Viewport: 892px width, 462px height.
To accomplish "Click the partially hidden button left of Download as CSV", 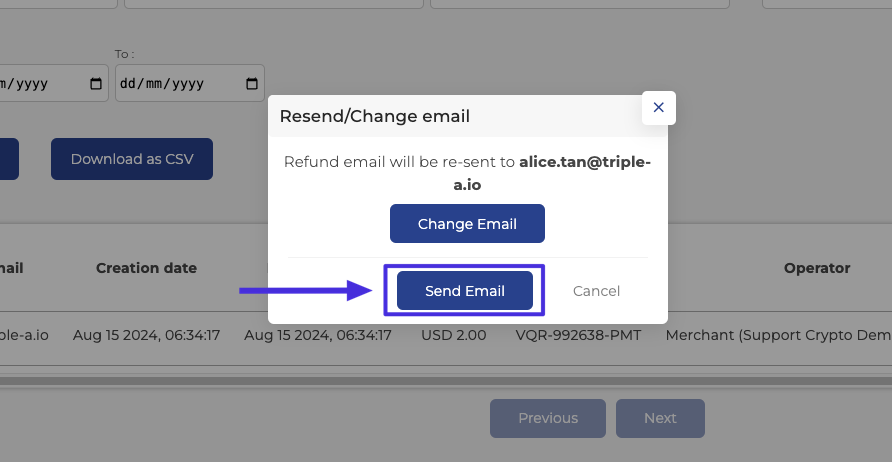I will (9, 159).
